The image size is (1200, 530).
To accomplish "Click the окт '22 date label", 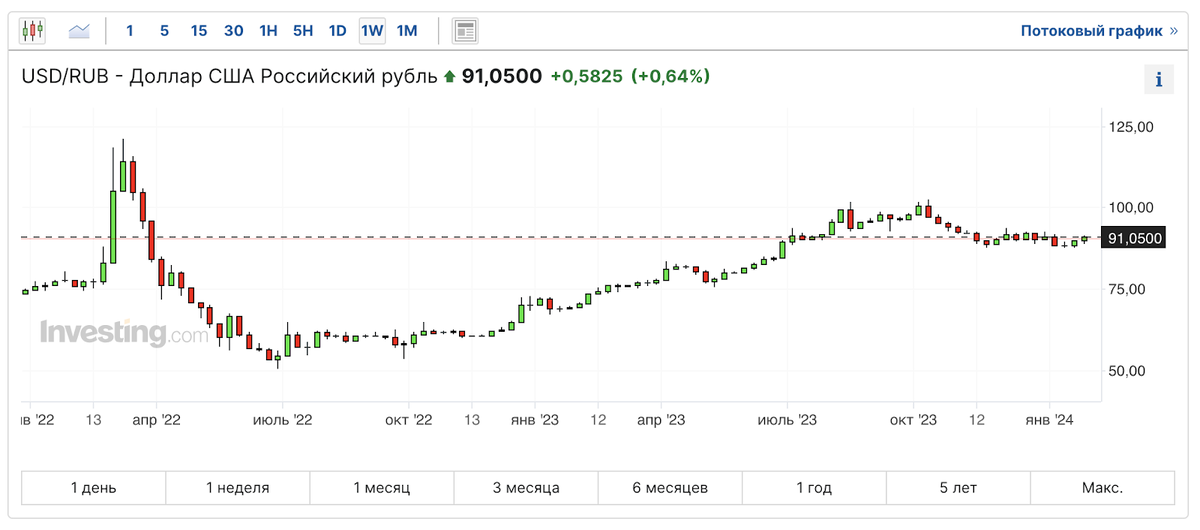I will point(409,421).
